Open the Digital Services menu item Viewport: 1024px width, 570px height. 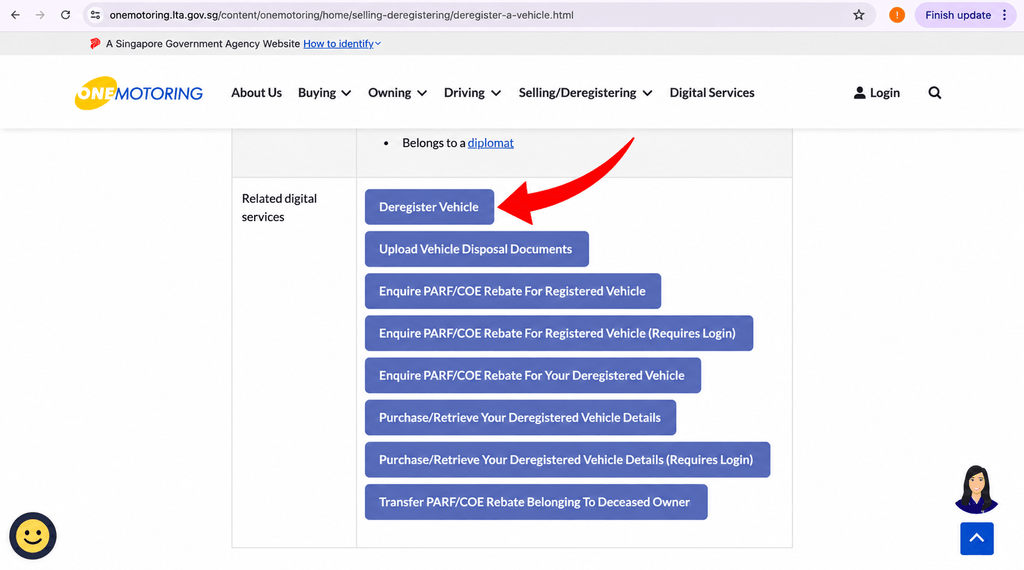[712, 93]
